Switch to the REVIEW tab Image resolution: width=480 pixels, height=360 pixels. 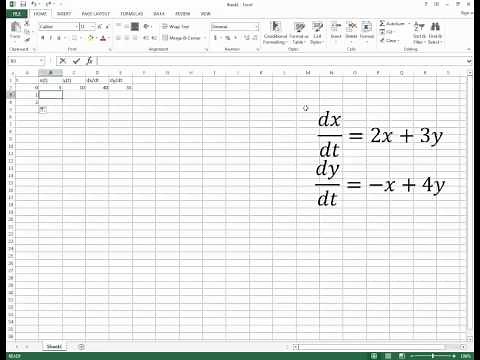click(x=183, y=14)
